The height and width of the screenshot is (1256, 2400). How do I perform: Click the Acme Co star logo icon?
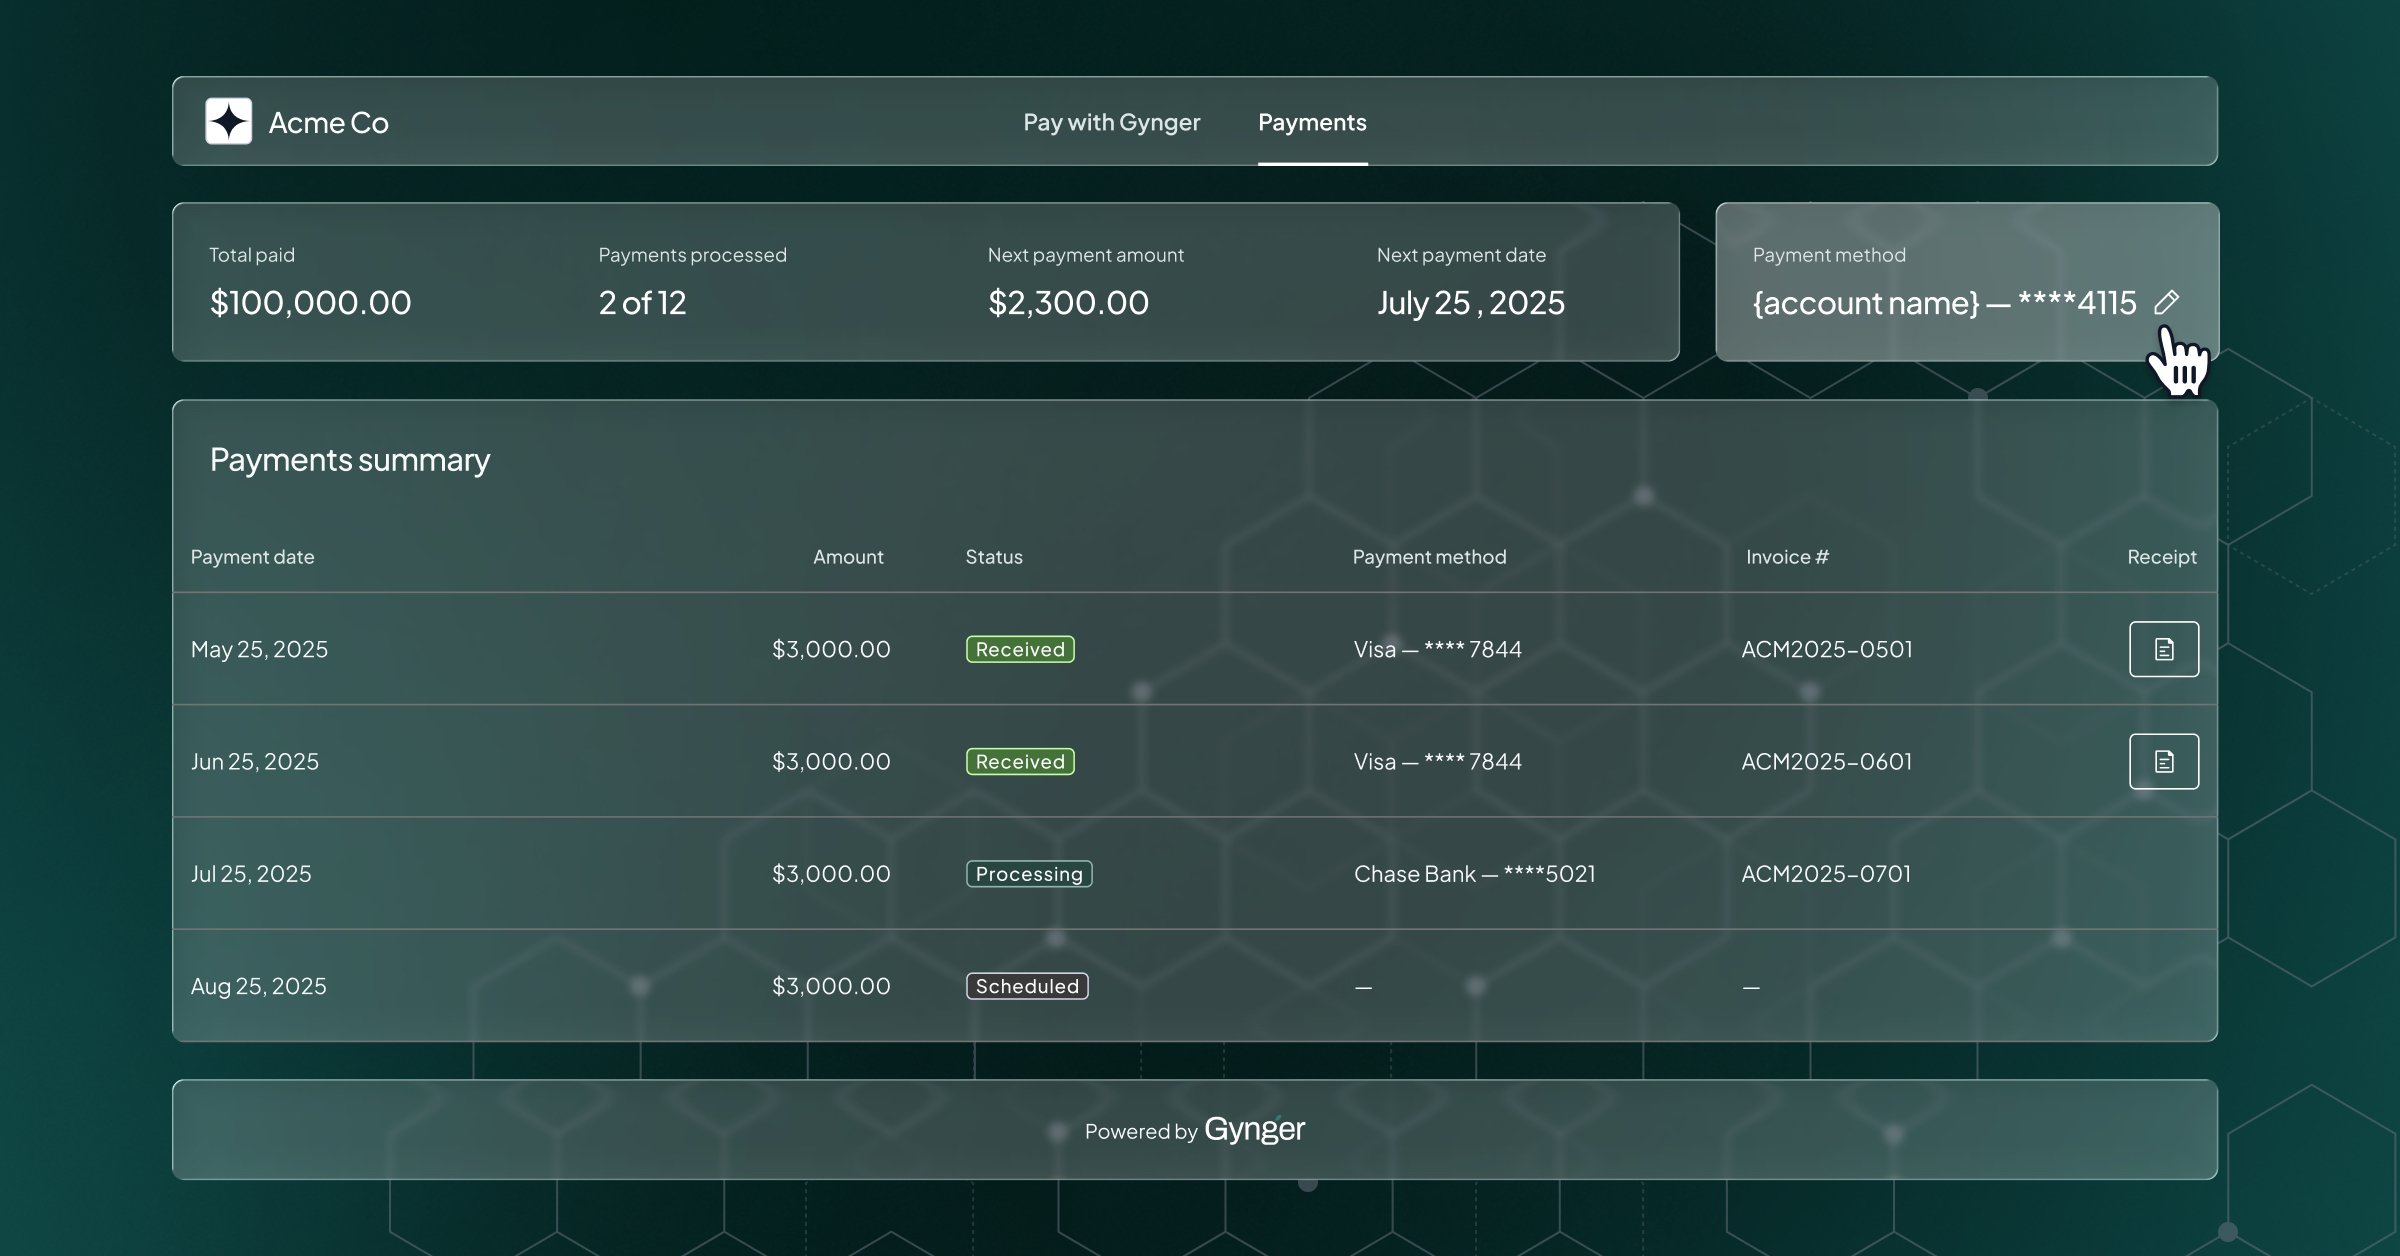click(228, 122)
